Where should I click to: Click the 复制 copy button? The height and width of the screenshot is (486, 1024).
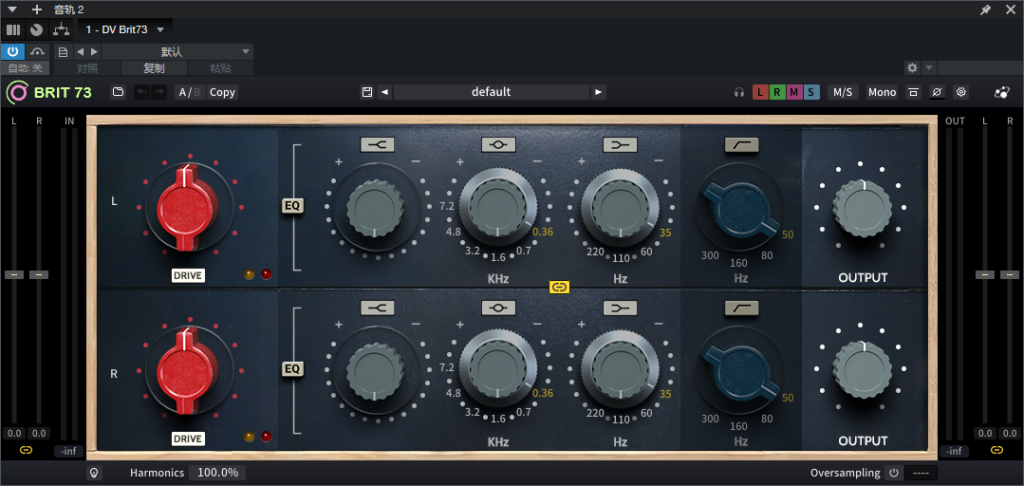[153, 68]
